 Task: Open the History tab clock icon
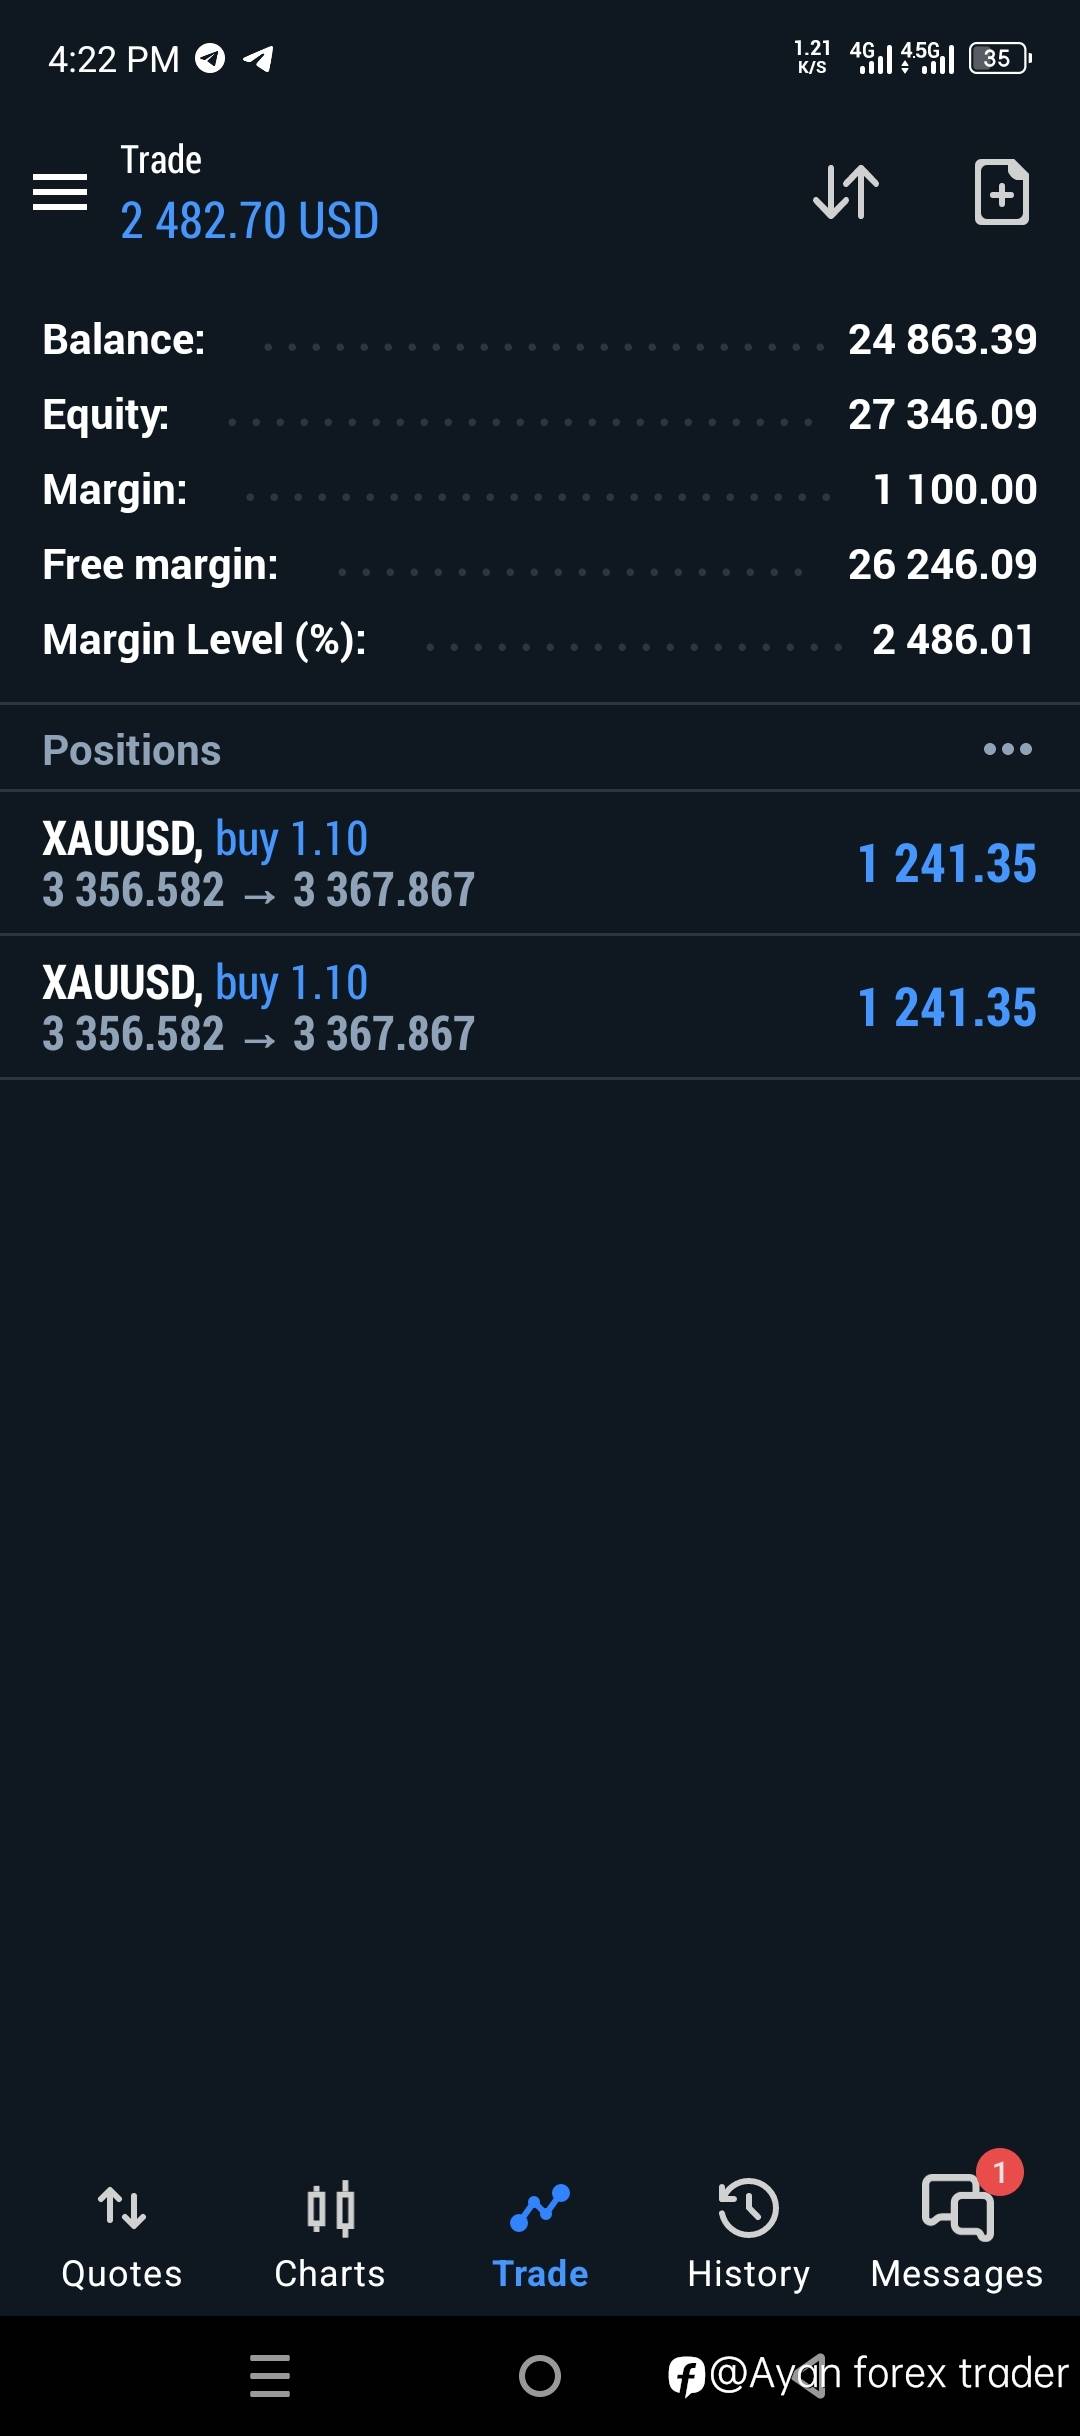748,2208
